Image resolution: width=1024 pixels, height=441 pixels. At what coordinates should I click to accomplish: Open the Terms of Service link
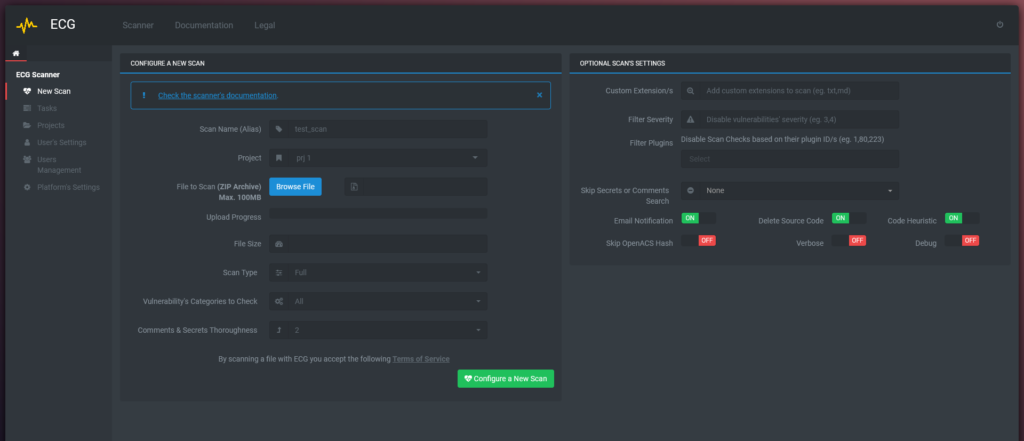(420, 358)
